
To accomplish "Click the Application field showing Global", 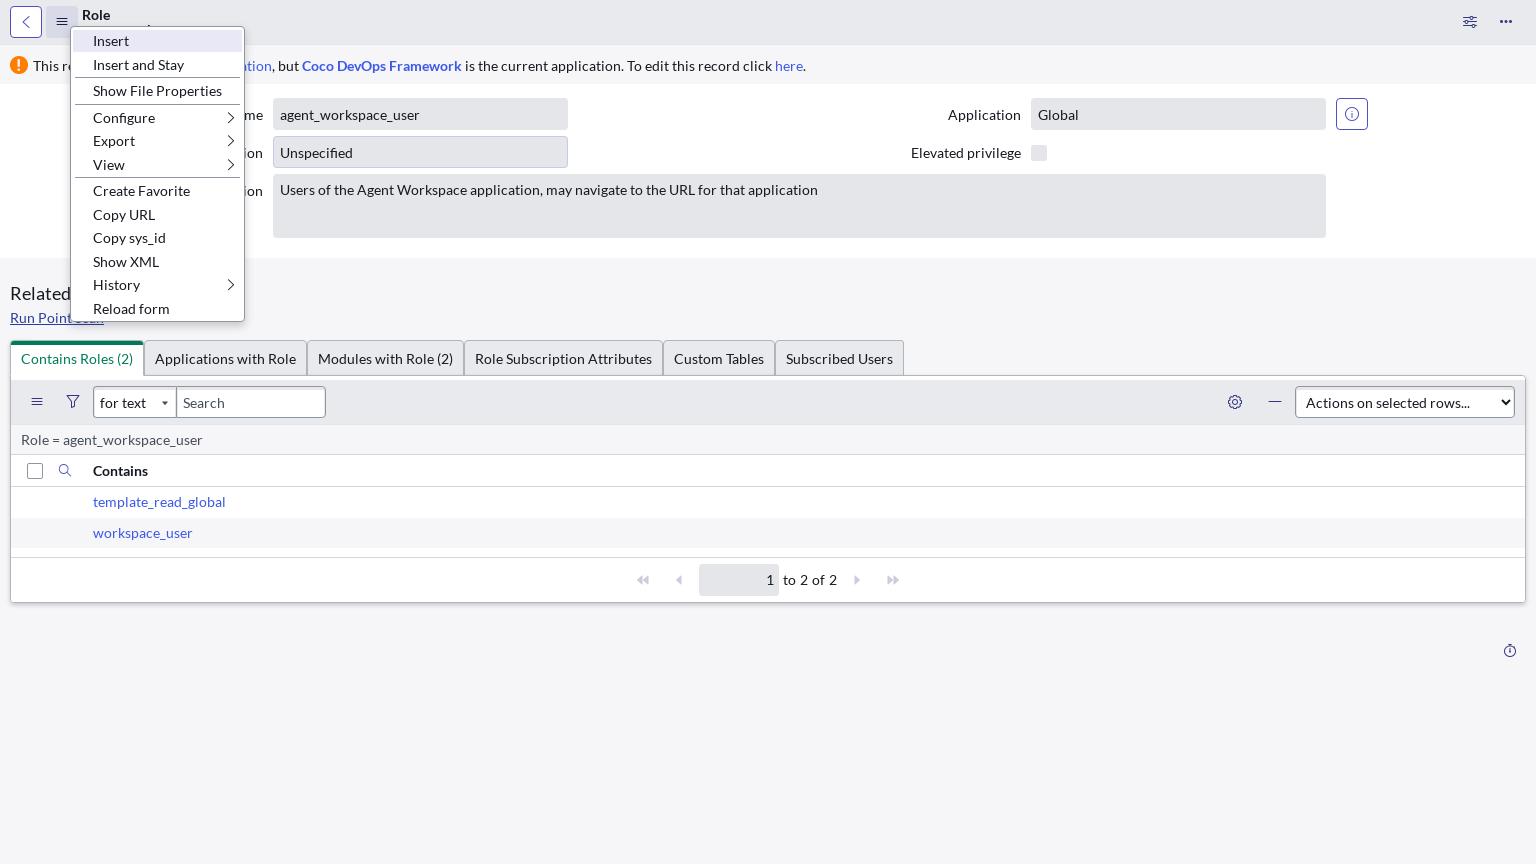I will (x=1178, y=114).
